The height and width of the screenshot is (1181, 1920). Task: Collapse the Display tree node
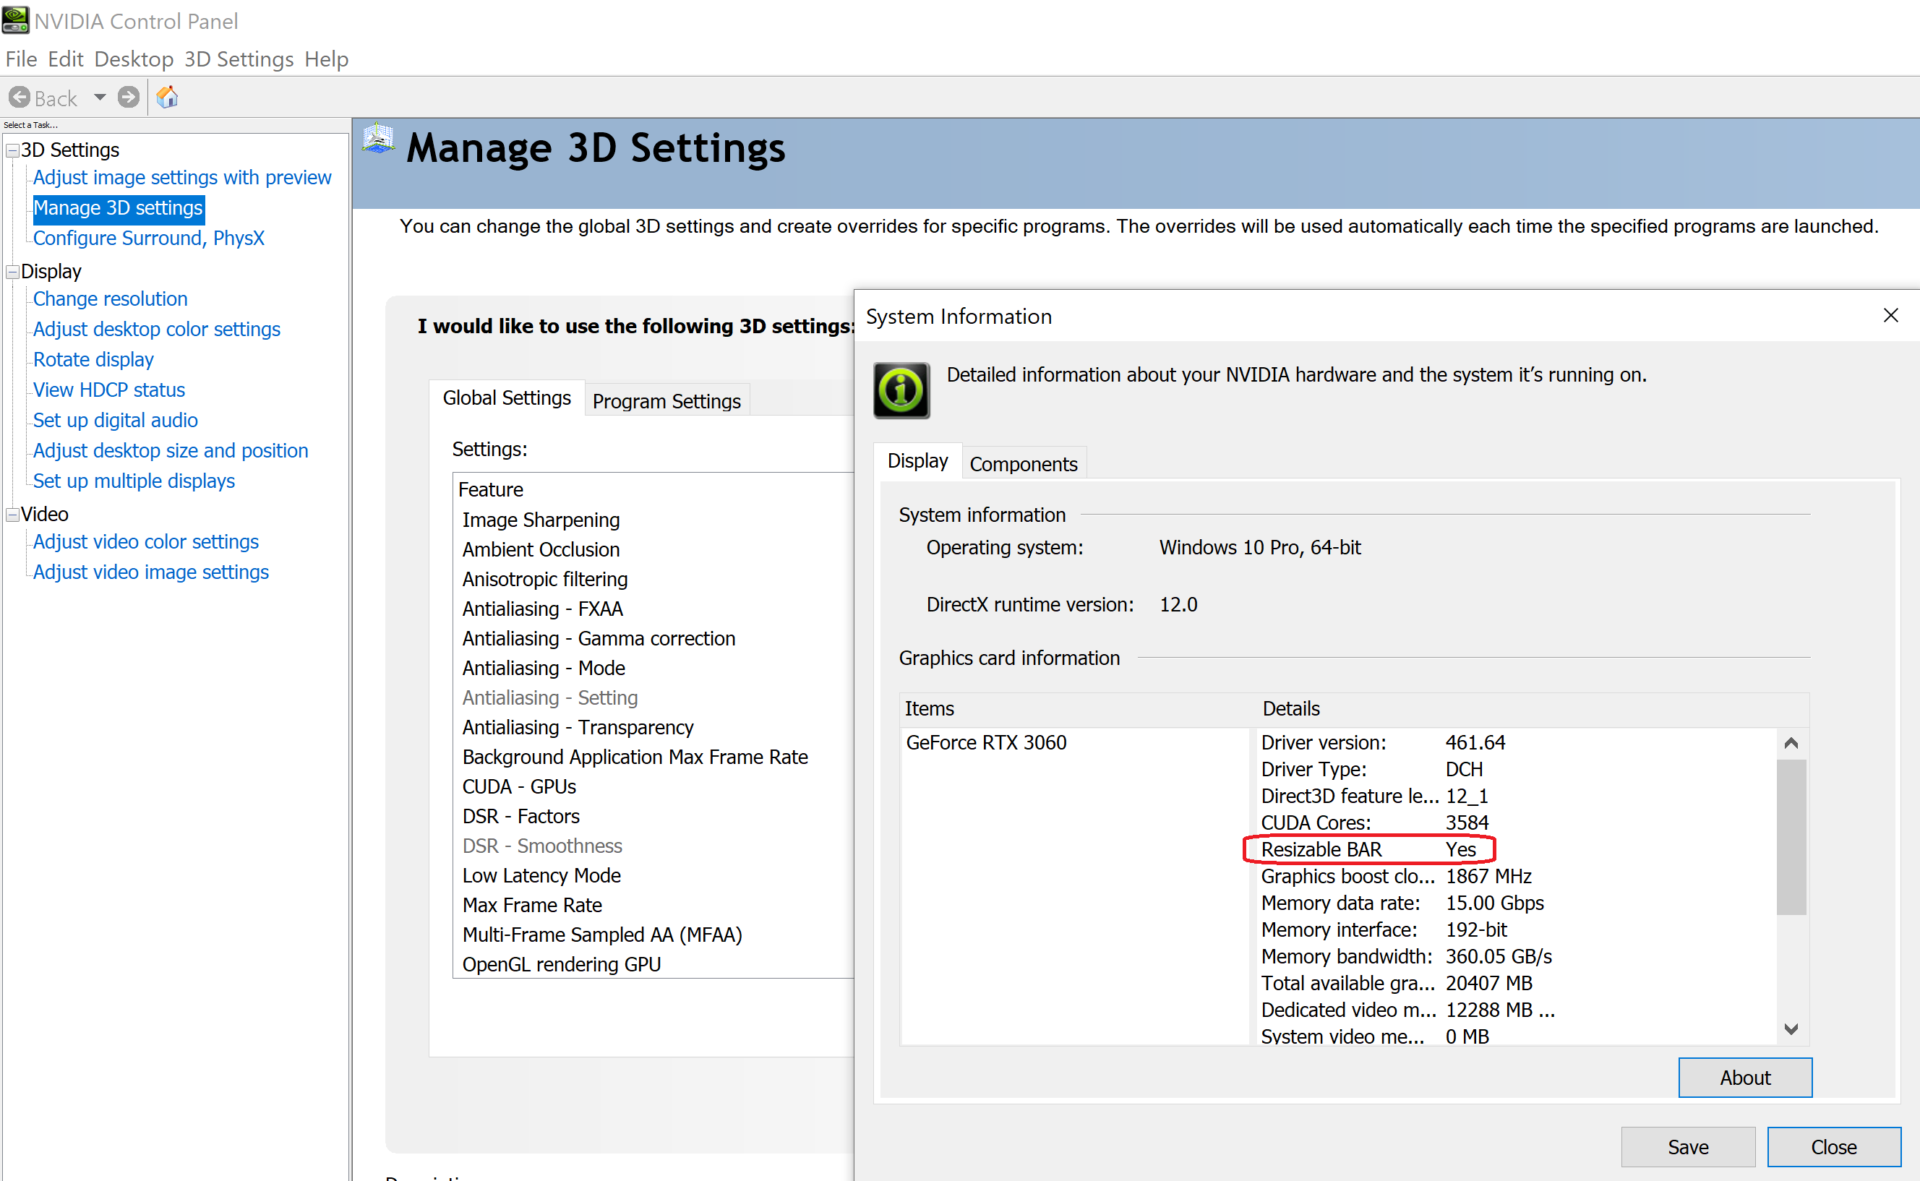[x=13, y=272]
